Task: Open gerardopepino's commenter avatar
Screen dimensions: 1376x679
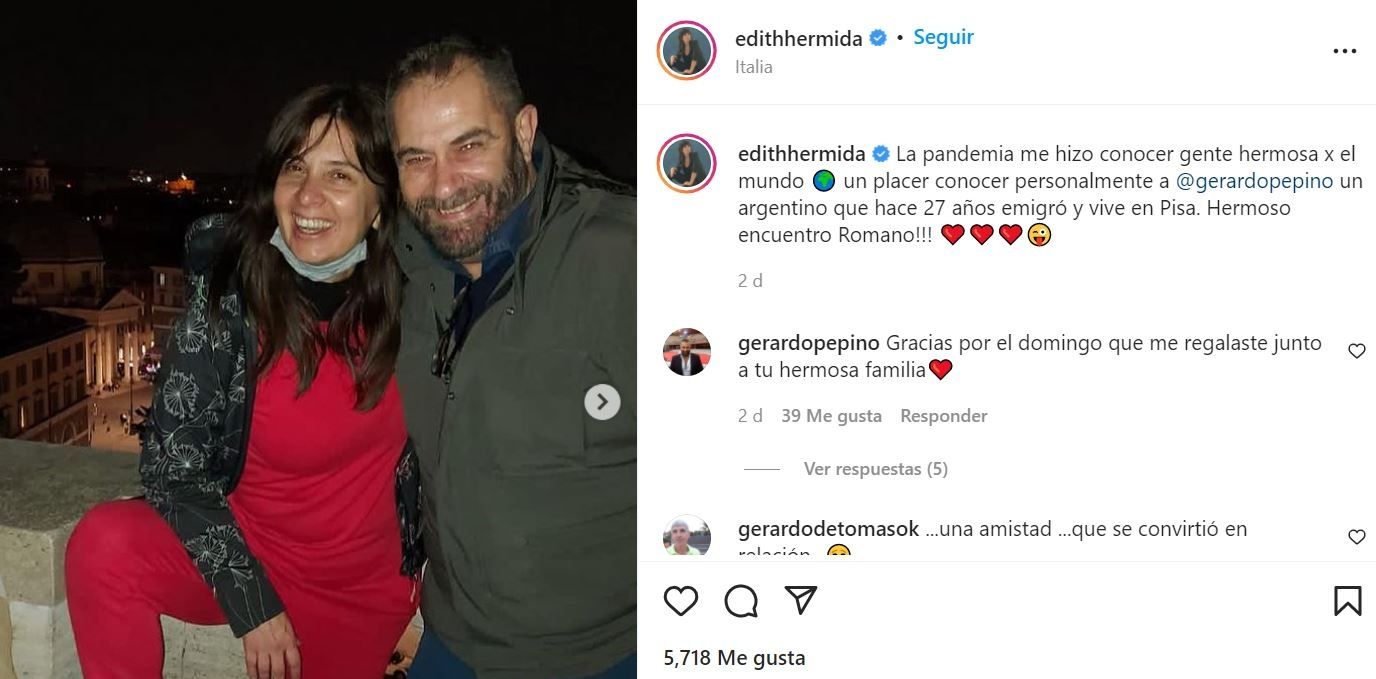Action: (687, 352)
